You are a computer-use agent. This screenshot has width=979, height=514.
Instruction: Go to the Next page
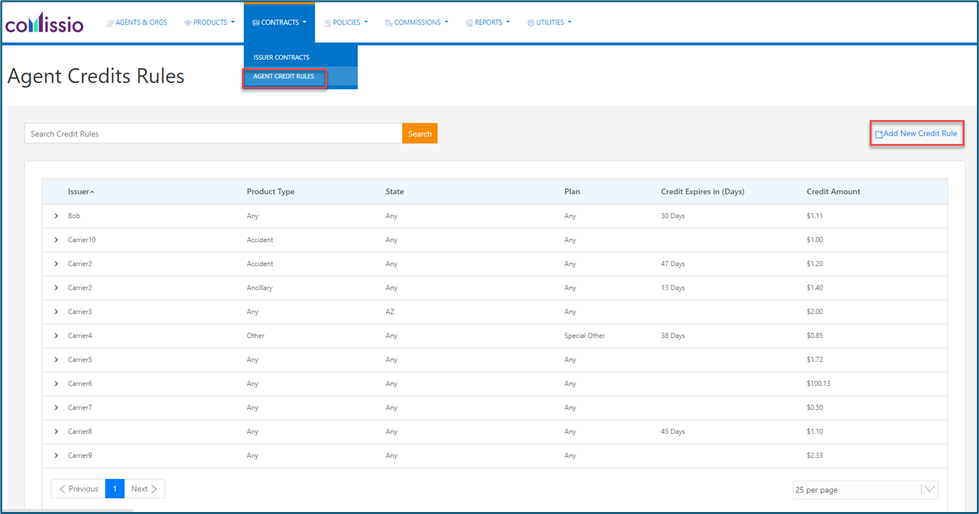(x=145, y=489)
